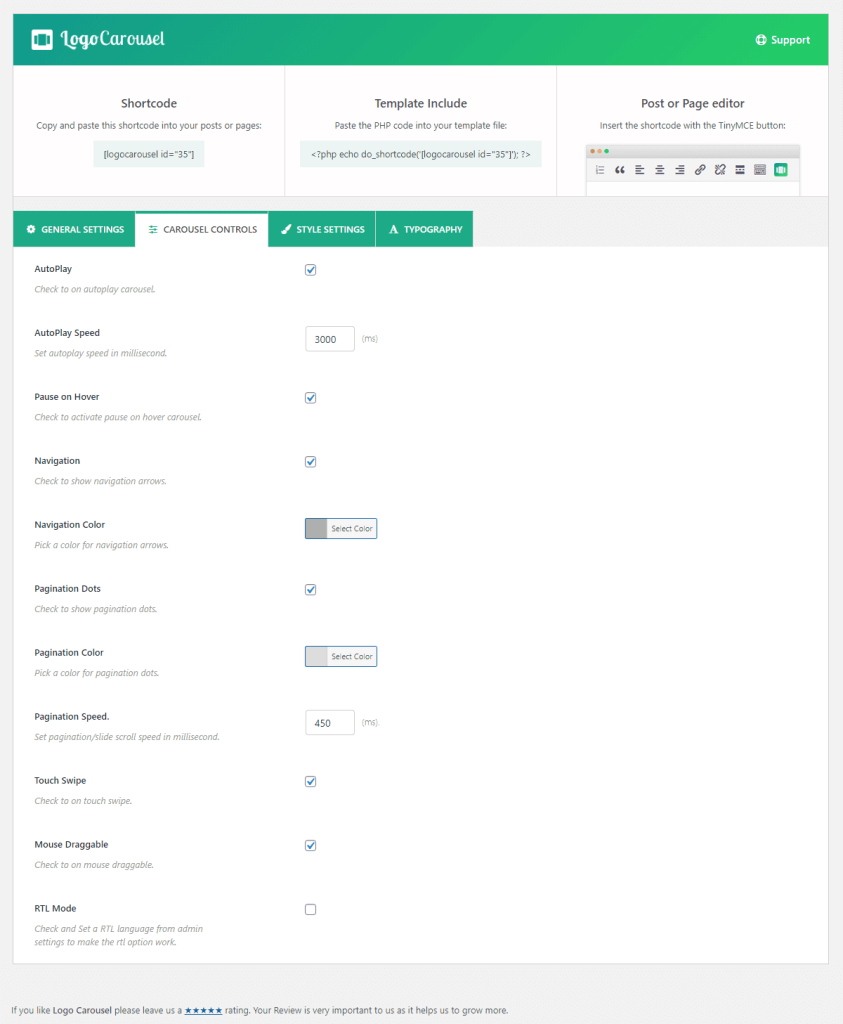Select the align center icon in TinyMCE preview

click(x=660, y=170)
